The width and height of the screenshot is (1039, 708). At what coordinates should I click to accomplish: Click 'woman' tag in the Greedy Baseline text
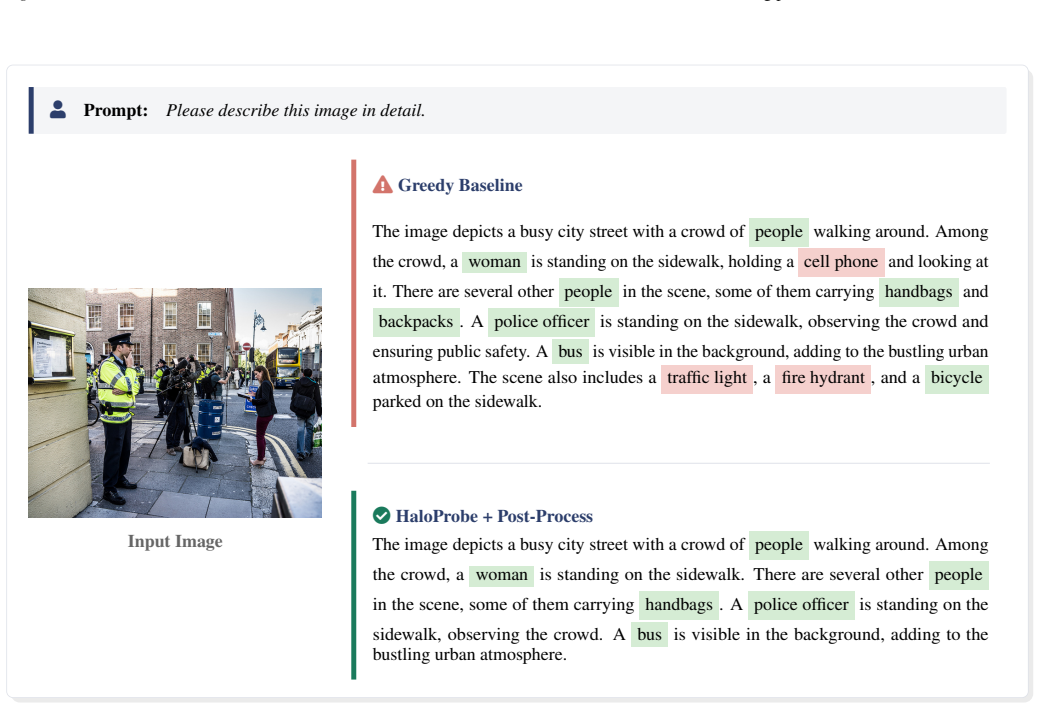pyautogui.click(x=494, y=262)
